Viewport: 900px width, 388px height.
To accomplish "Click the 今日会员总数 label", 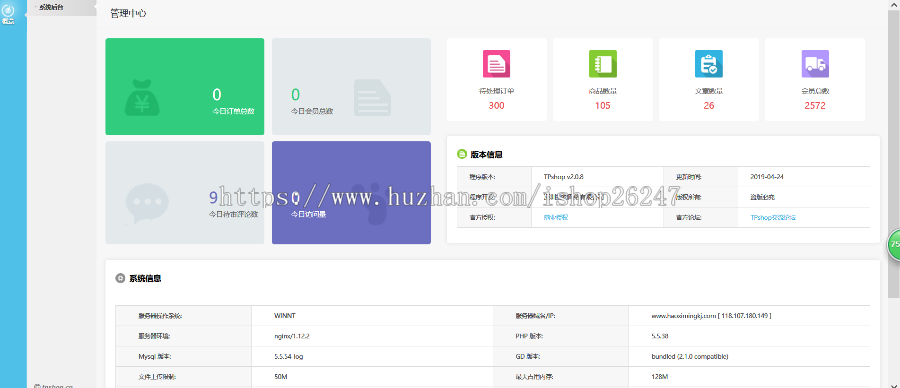I will pyautogui.click(x=312, y=111).
